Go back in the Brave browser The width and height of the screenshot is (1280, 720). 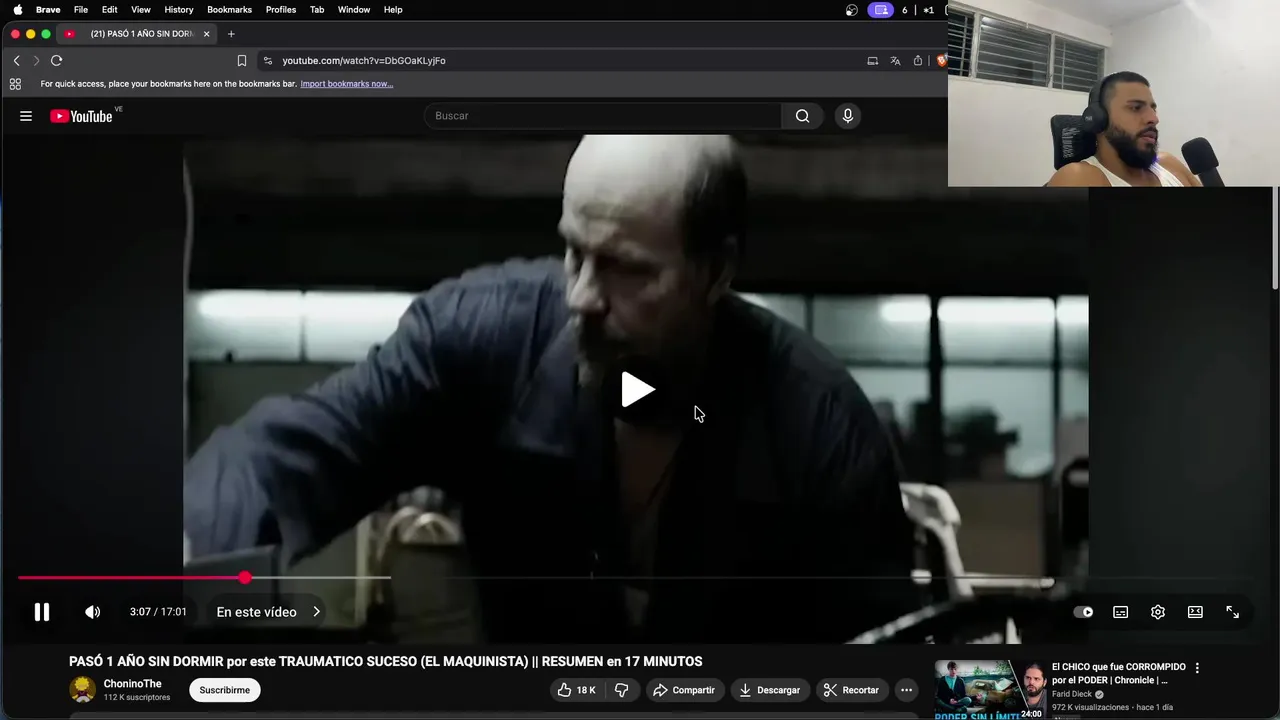[16, 61]
